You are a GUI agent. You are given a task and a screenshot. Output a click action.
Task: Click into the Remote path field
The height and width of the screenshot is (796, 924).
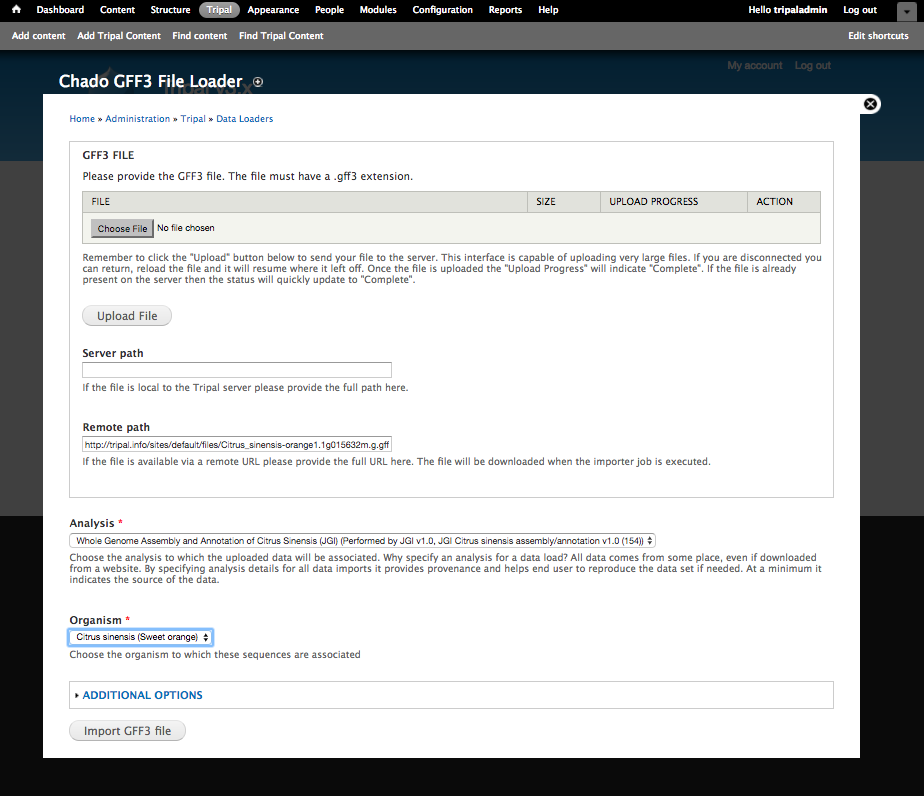pyautogui.click(x=237, y=444)
